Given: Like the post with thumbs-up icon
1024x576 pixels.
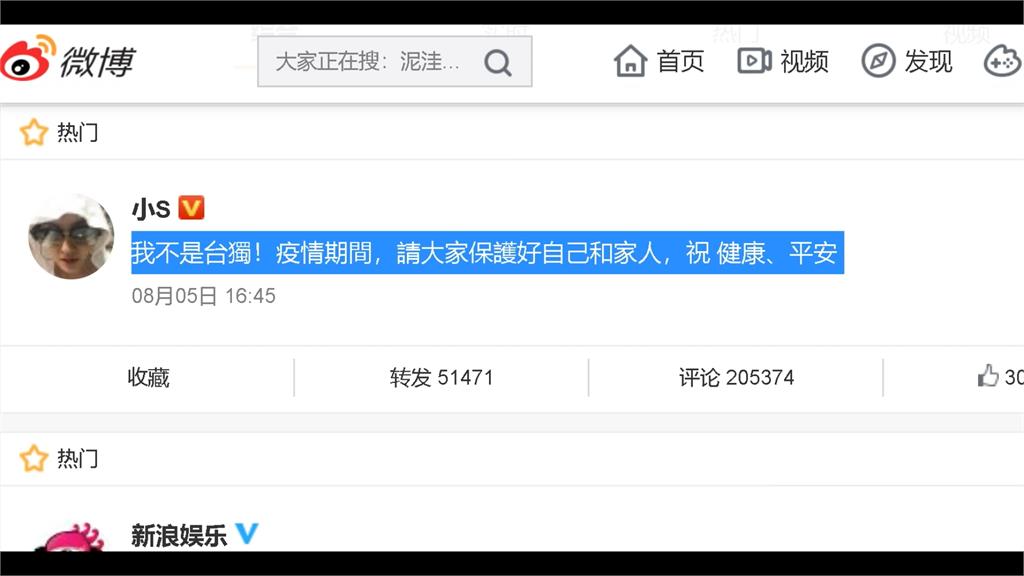Looking at the screenshot, I should pyautogui.click(x=988, y=376).
